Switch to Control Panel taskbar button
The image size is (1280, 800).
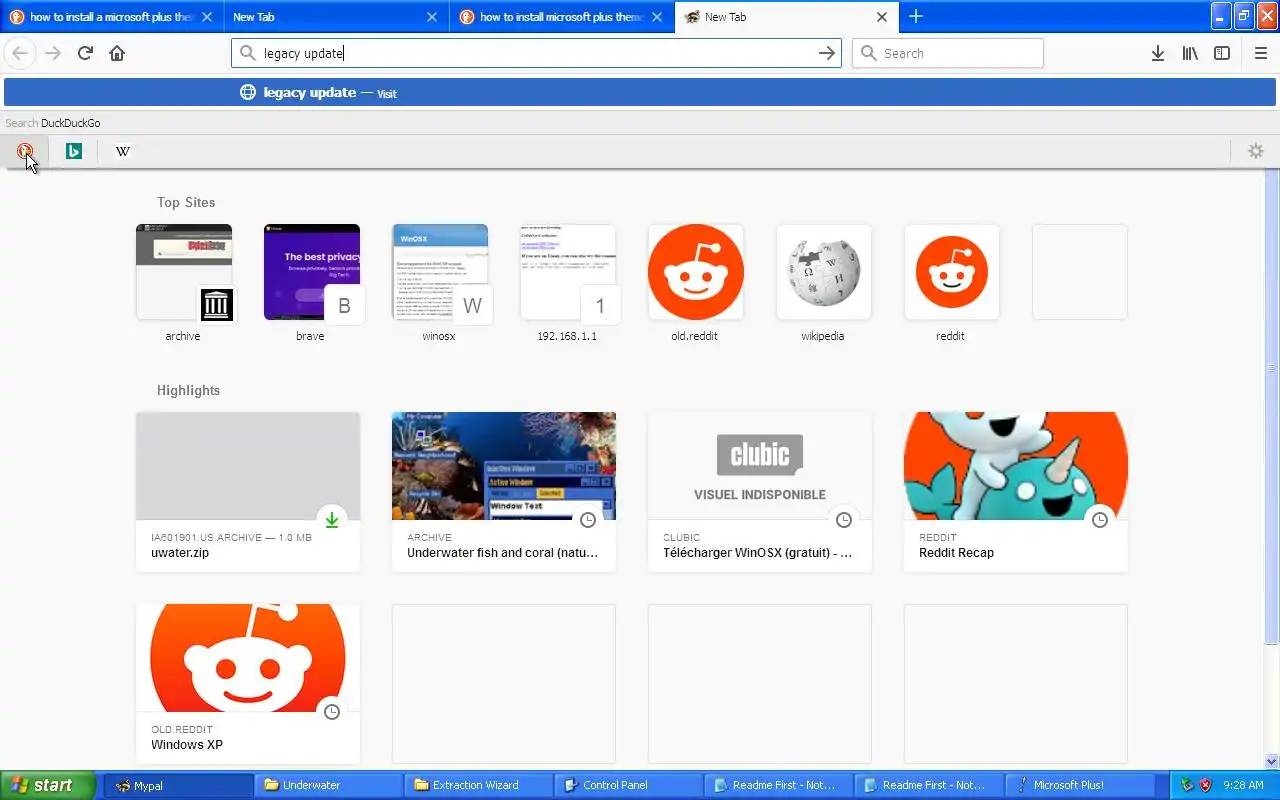tap(628, 785)
